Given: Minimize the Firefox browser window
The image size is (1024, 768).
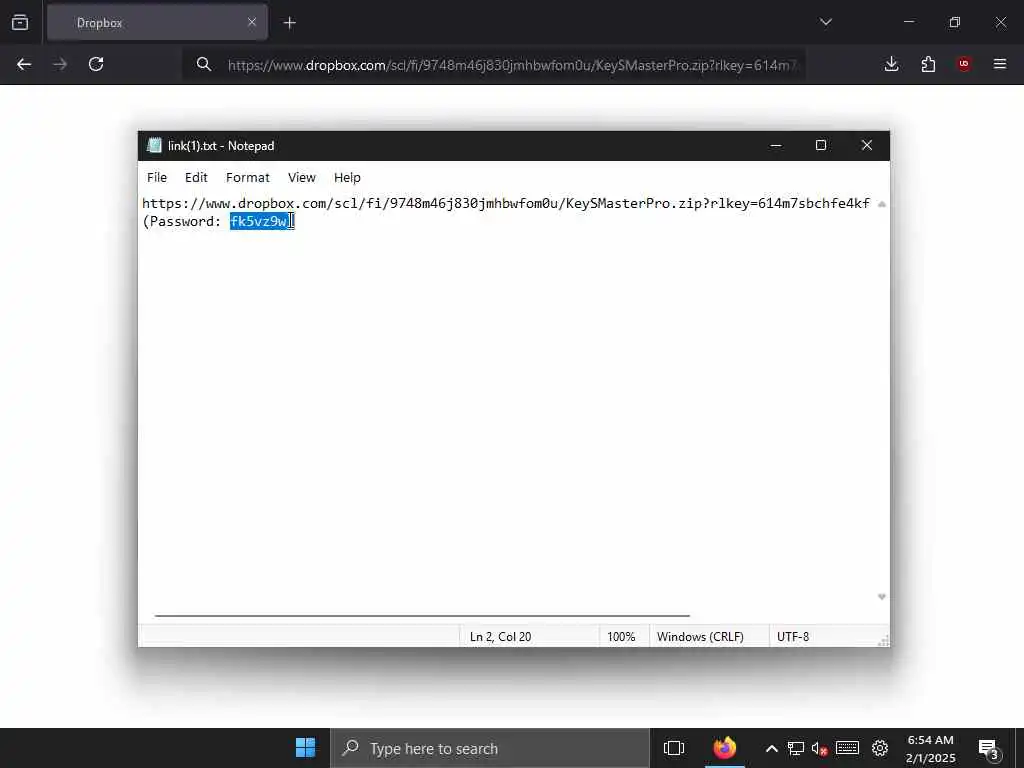Looking at the screenshot, I should pos(908,22).
